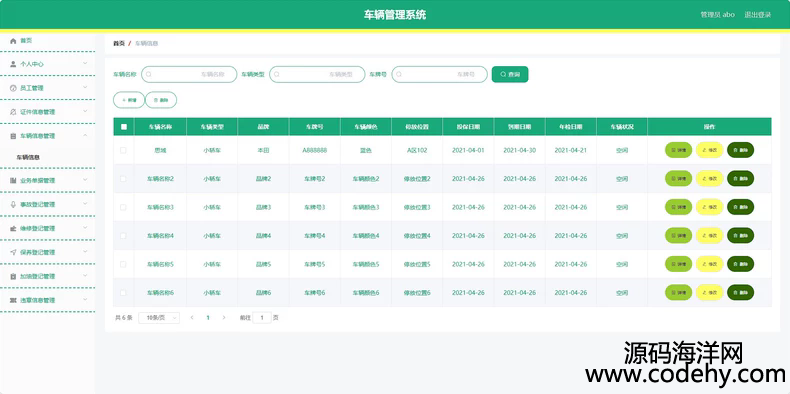Click the 业务单据管理 chart icon
This screenshot has height=394, width=790.
tap(14, 180)
